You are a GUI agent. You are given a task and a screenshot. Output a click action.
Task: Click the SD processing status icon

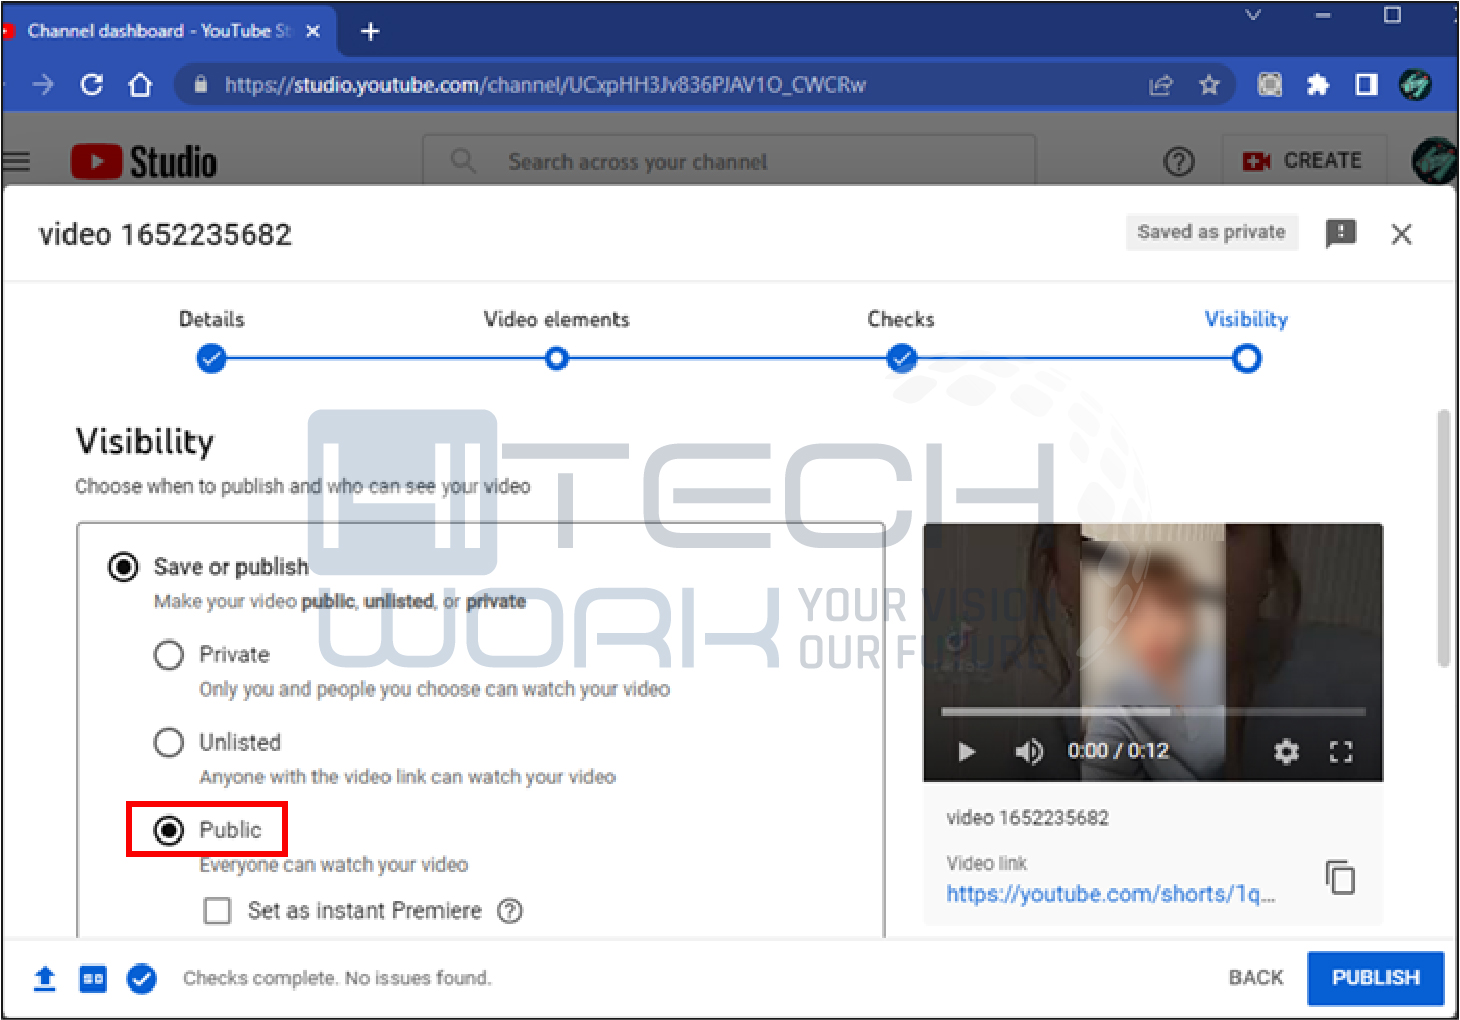[x=93, y=978]
